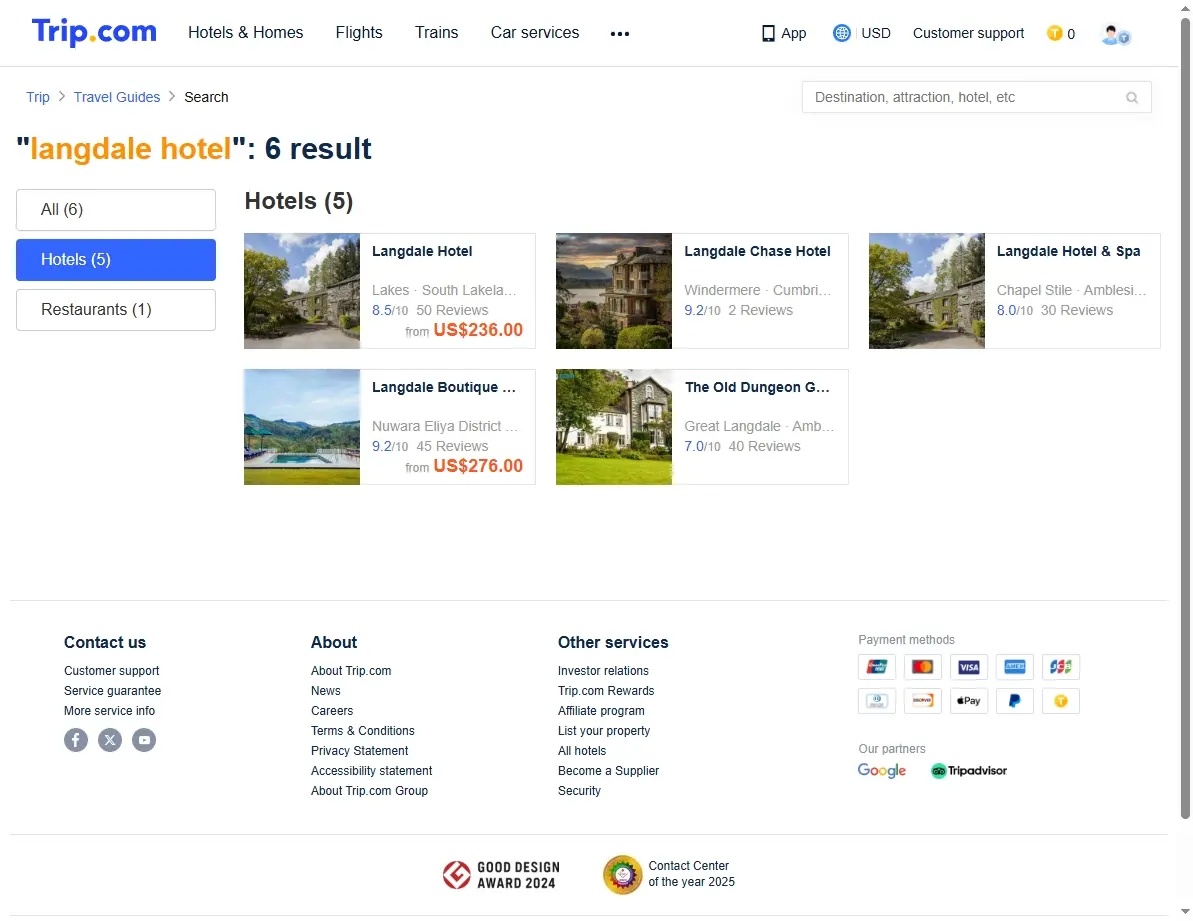Open the Langdale Chase Hotel photo
Screen dimensions: 1193x921
pyautogui.click(x=614, y=291)
